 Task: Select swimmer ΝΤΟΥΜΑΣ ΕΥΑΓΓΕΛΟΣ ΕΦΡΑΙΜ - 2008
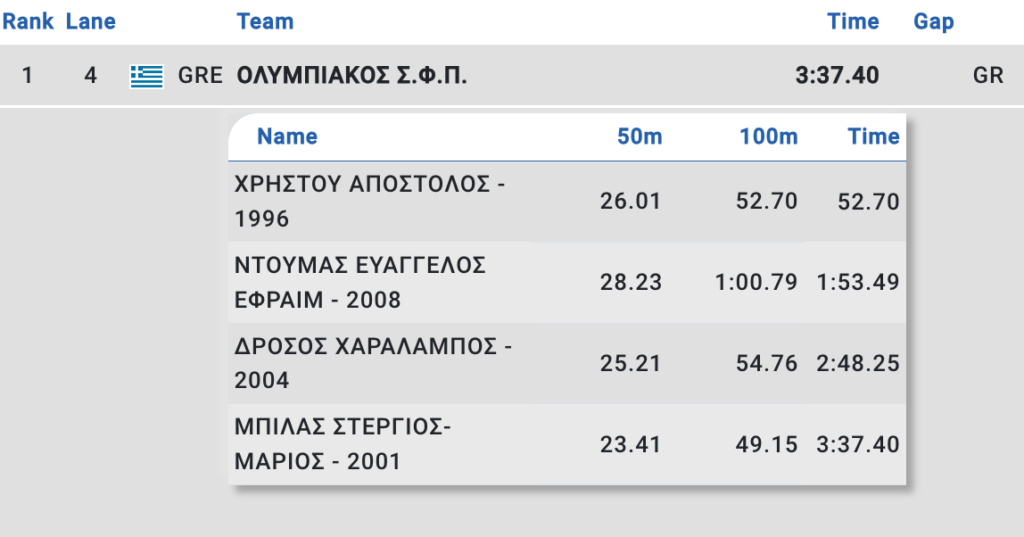pos(360,282)
